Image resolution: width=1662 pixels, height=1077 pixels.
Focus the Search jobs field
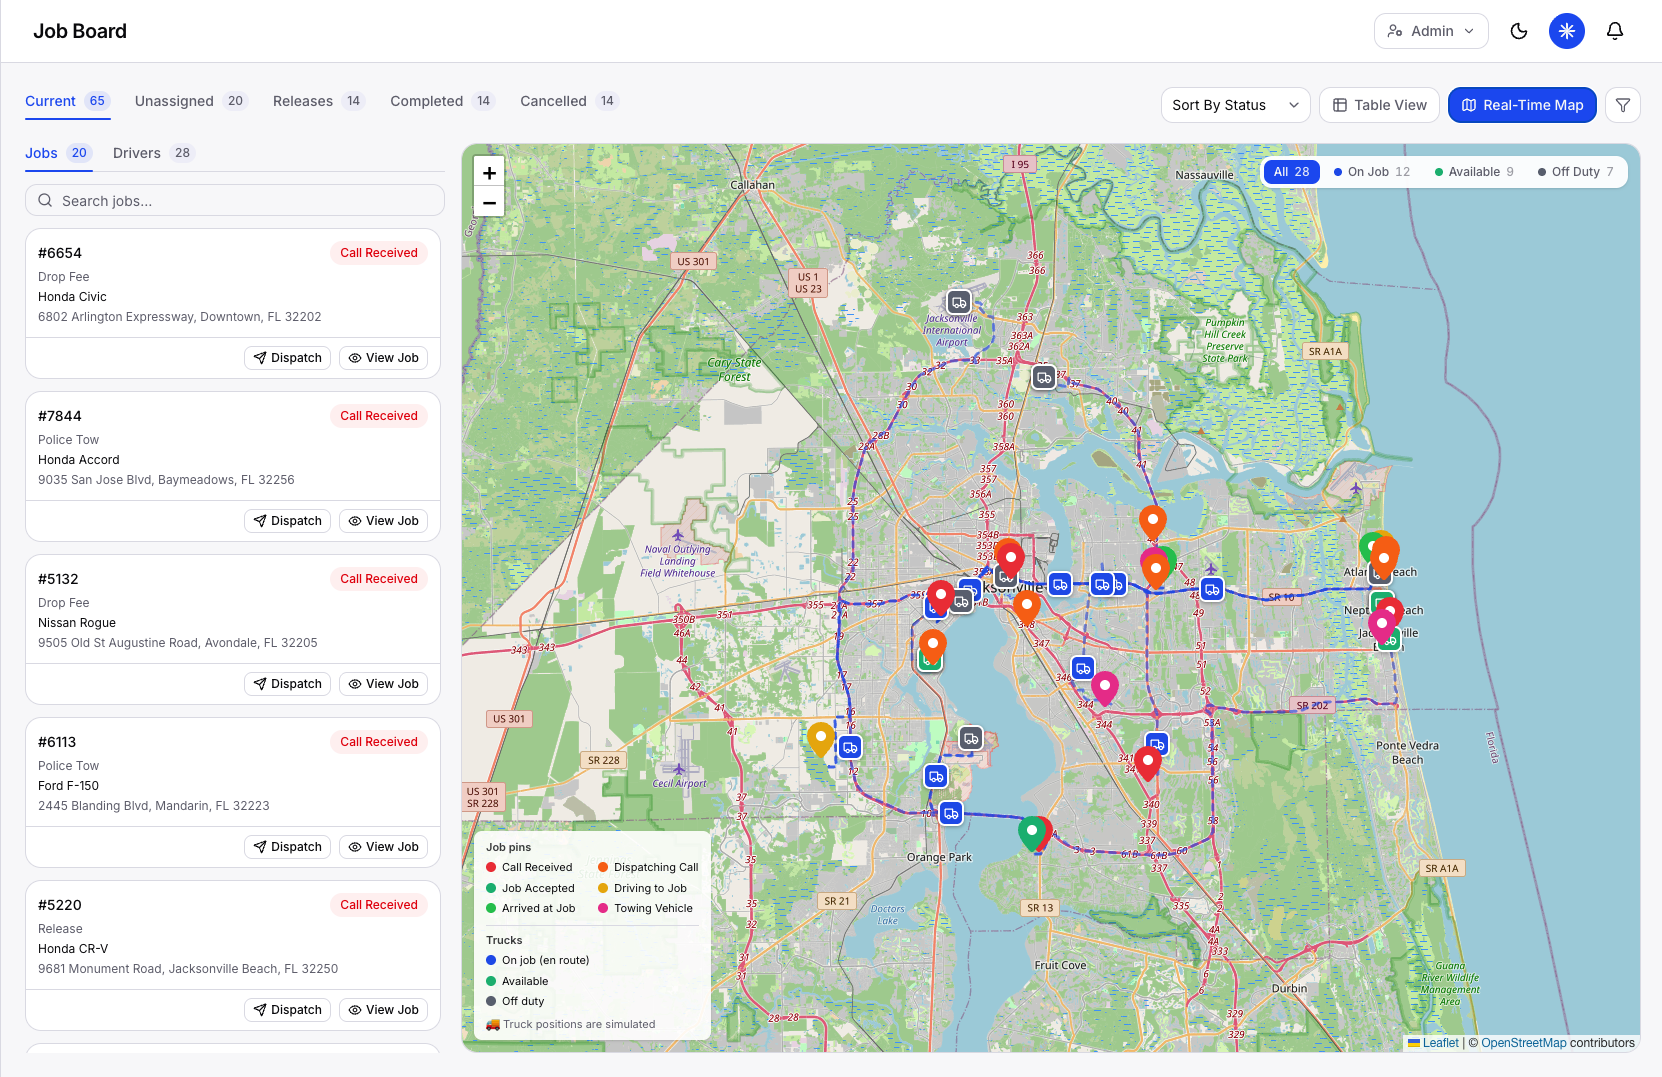click(235, 201)
